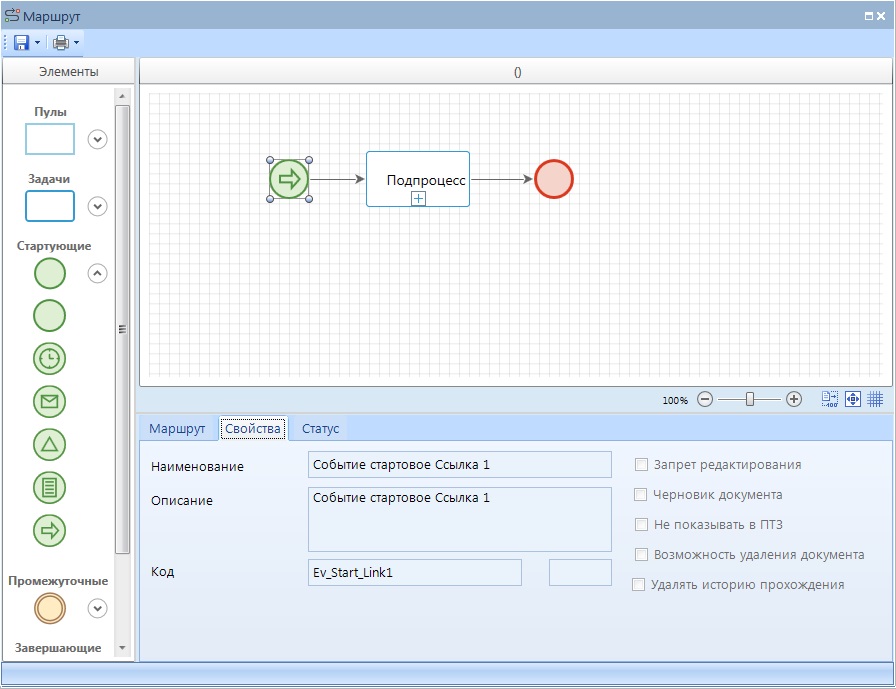Select the timer start event icon
The height and width of the screenshot is (689, 896).
click(x=50, y=357)
